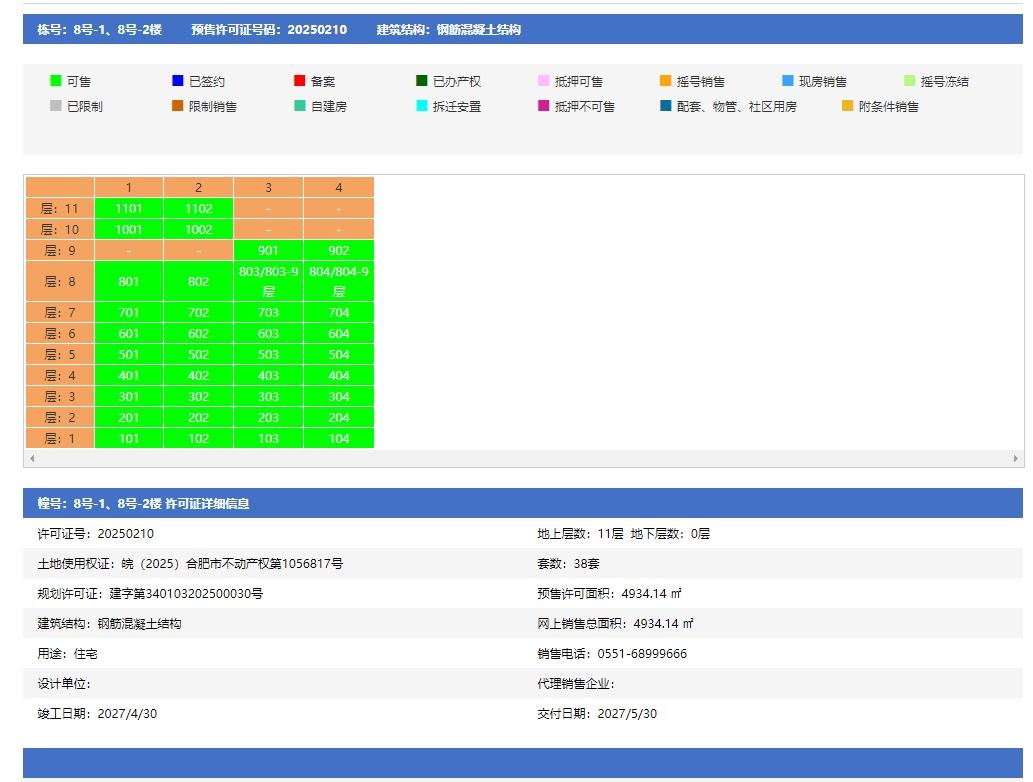Click the 层：1 row header

(60, 439)
